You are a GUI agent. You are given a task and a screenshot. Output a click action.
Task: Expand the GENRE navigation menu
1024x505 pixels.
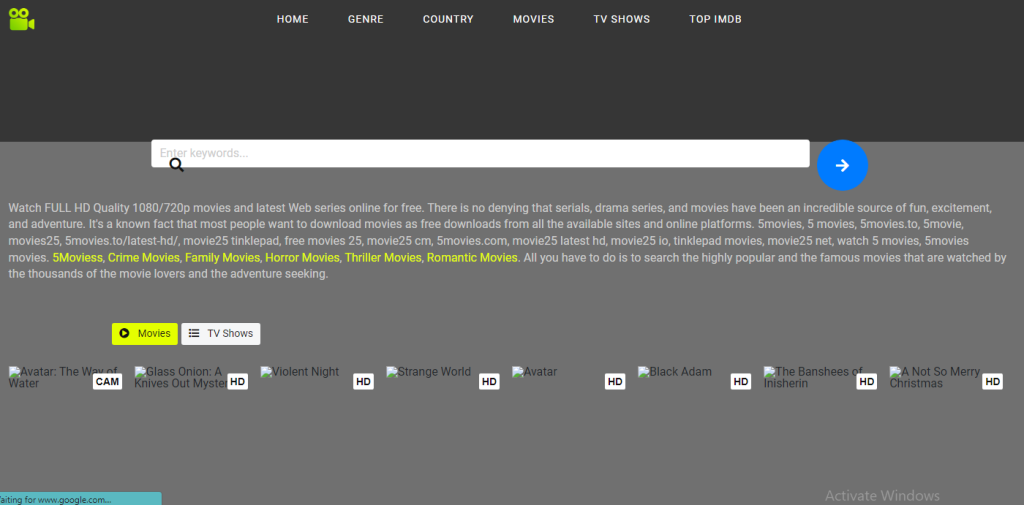[365, 19]
